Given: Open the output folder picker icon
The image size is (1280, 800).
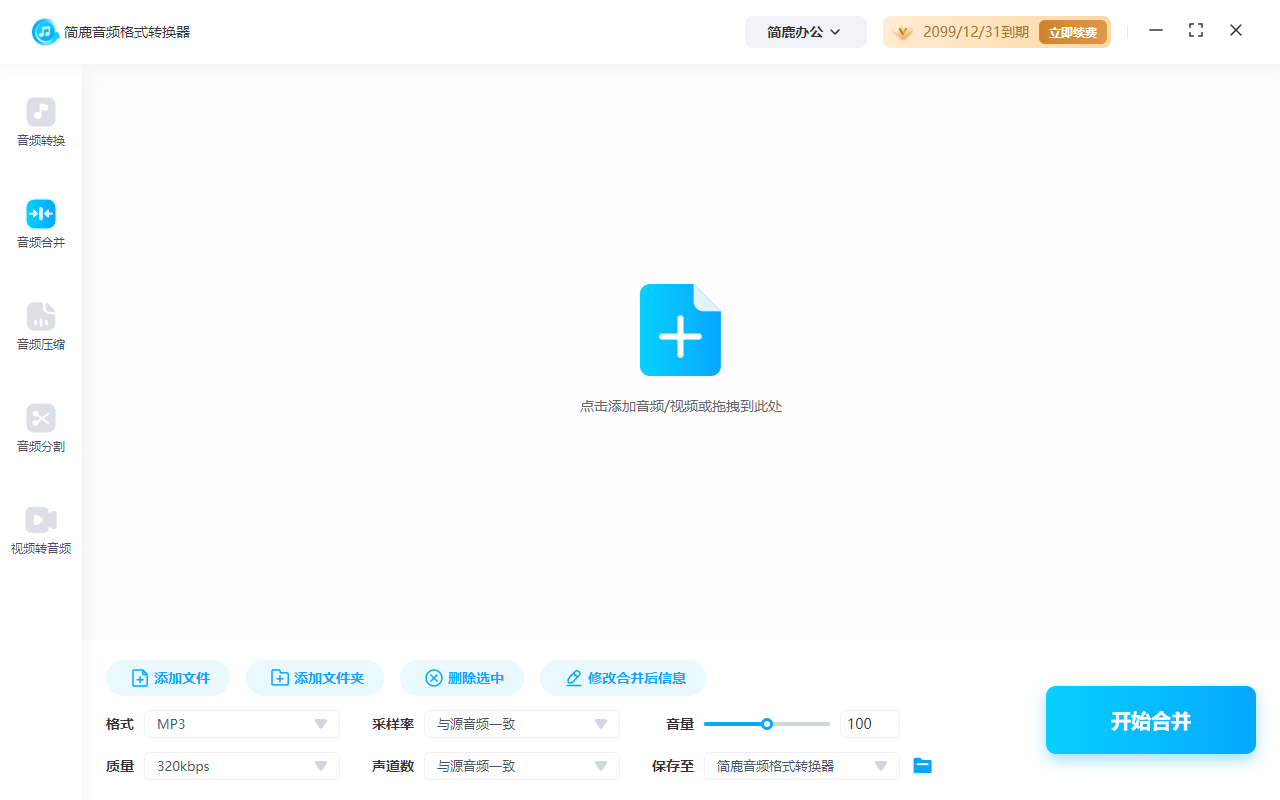Looking at the screenshot, I should [922, 765].
